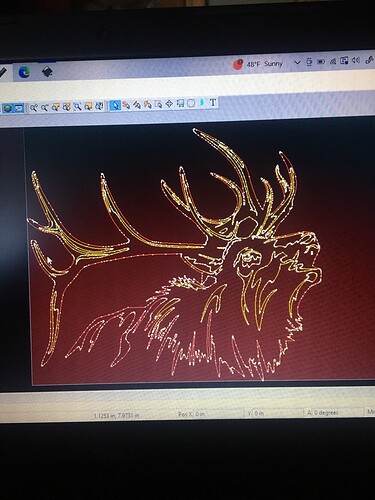Click the red nodes edit tool icon
Screen dimensions: 375x500
(126, 105)
